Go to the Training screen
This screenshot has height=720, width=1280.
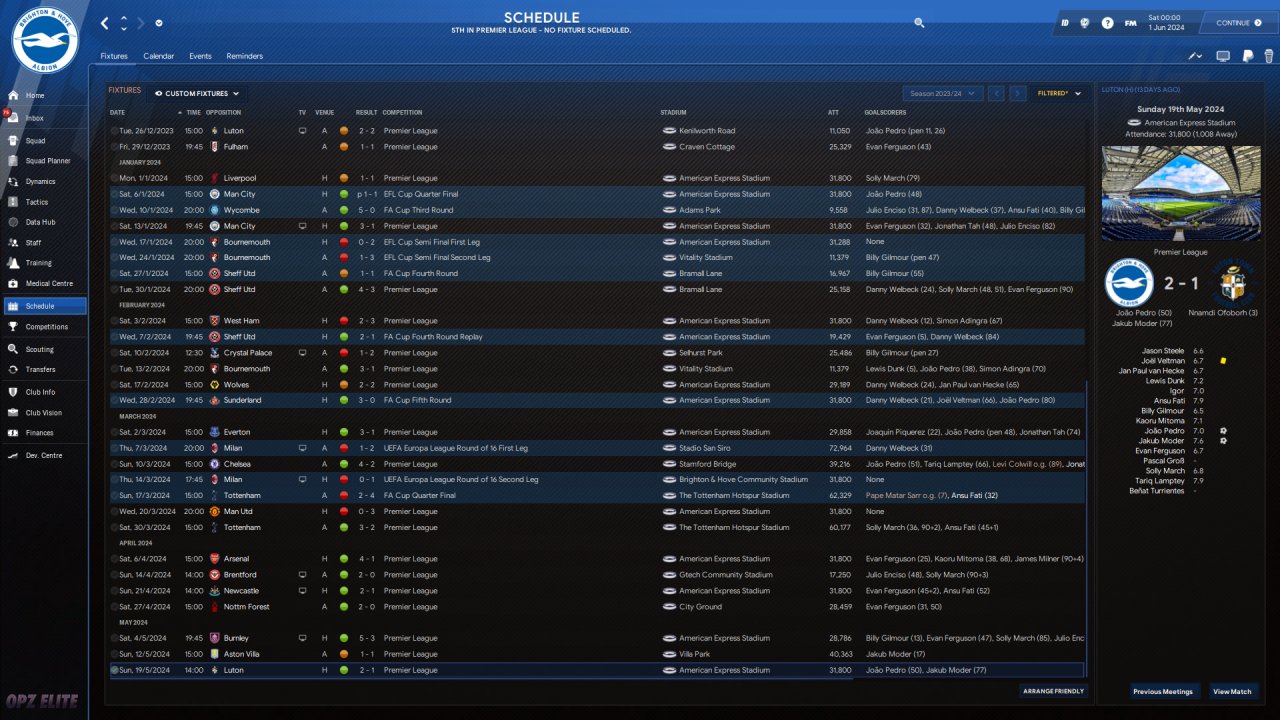coord(44,263)
